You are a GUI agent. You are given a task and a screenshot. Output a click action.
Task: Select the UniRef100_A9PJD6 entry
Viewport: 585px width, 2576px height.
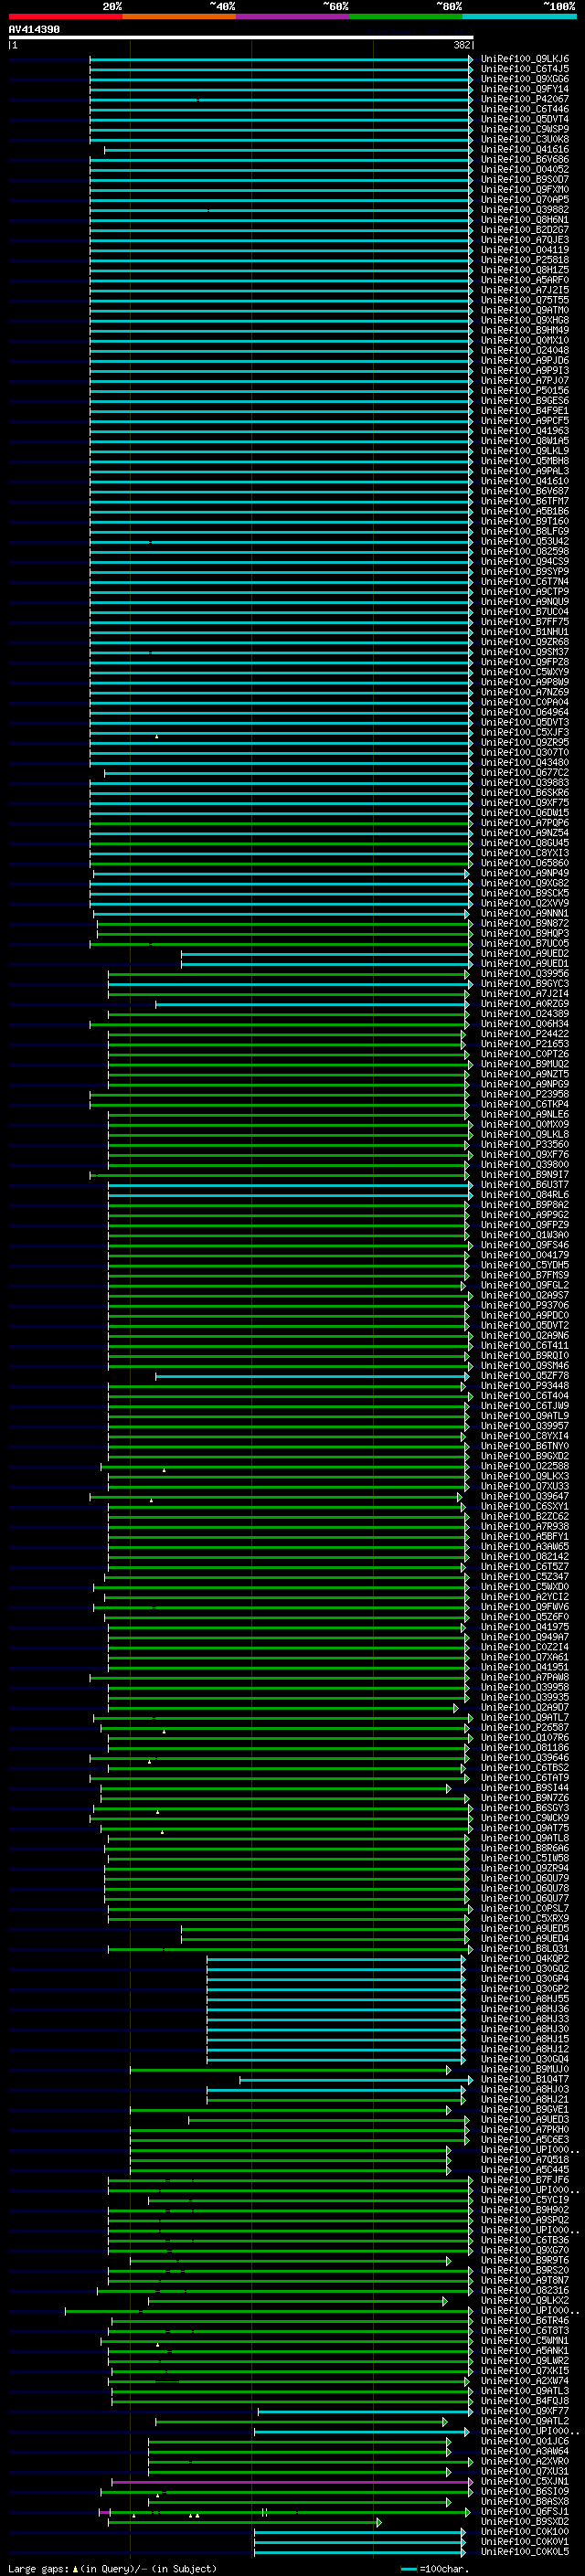click(x=525, y=360)
